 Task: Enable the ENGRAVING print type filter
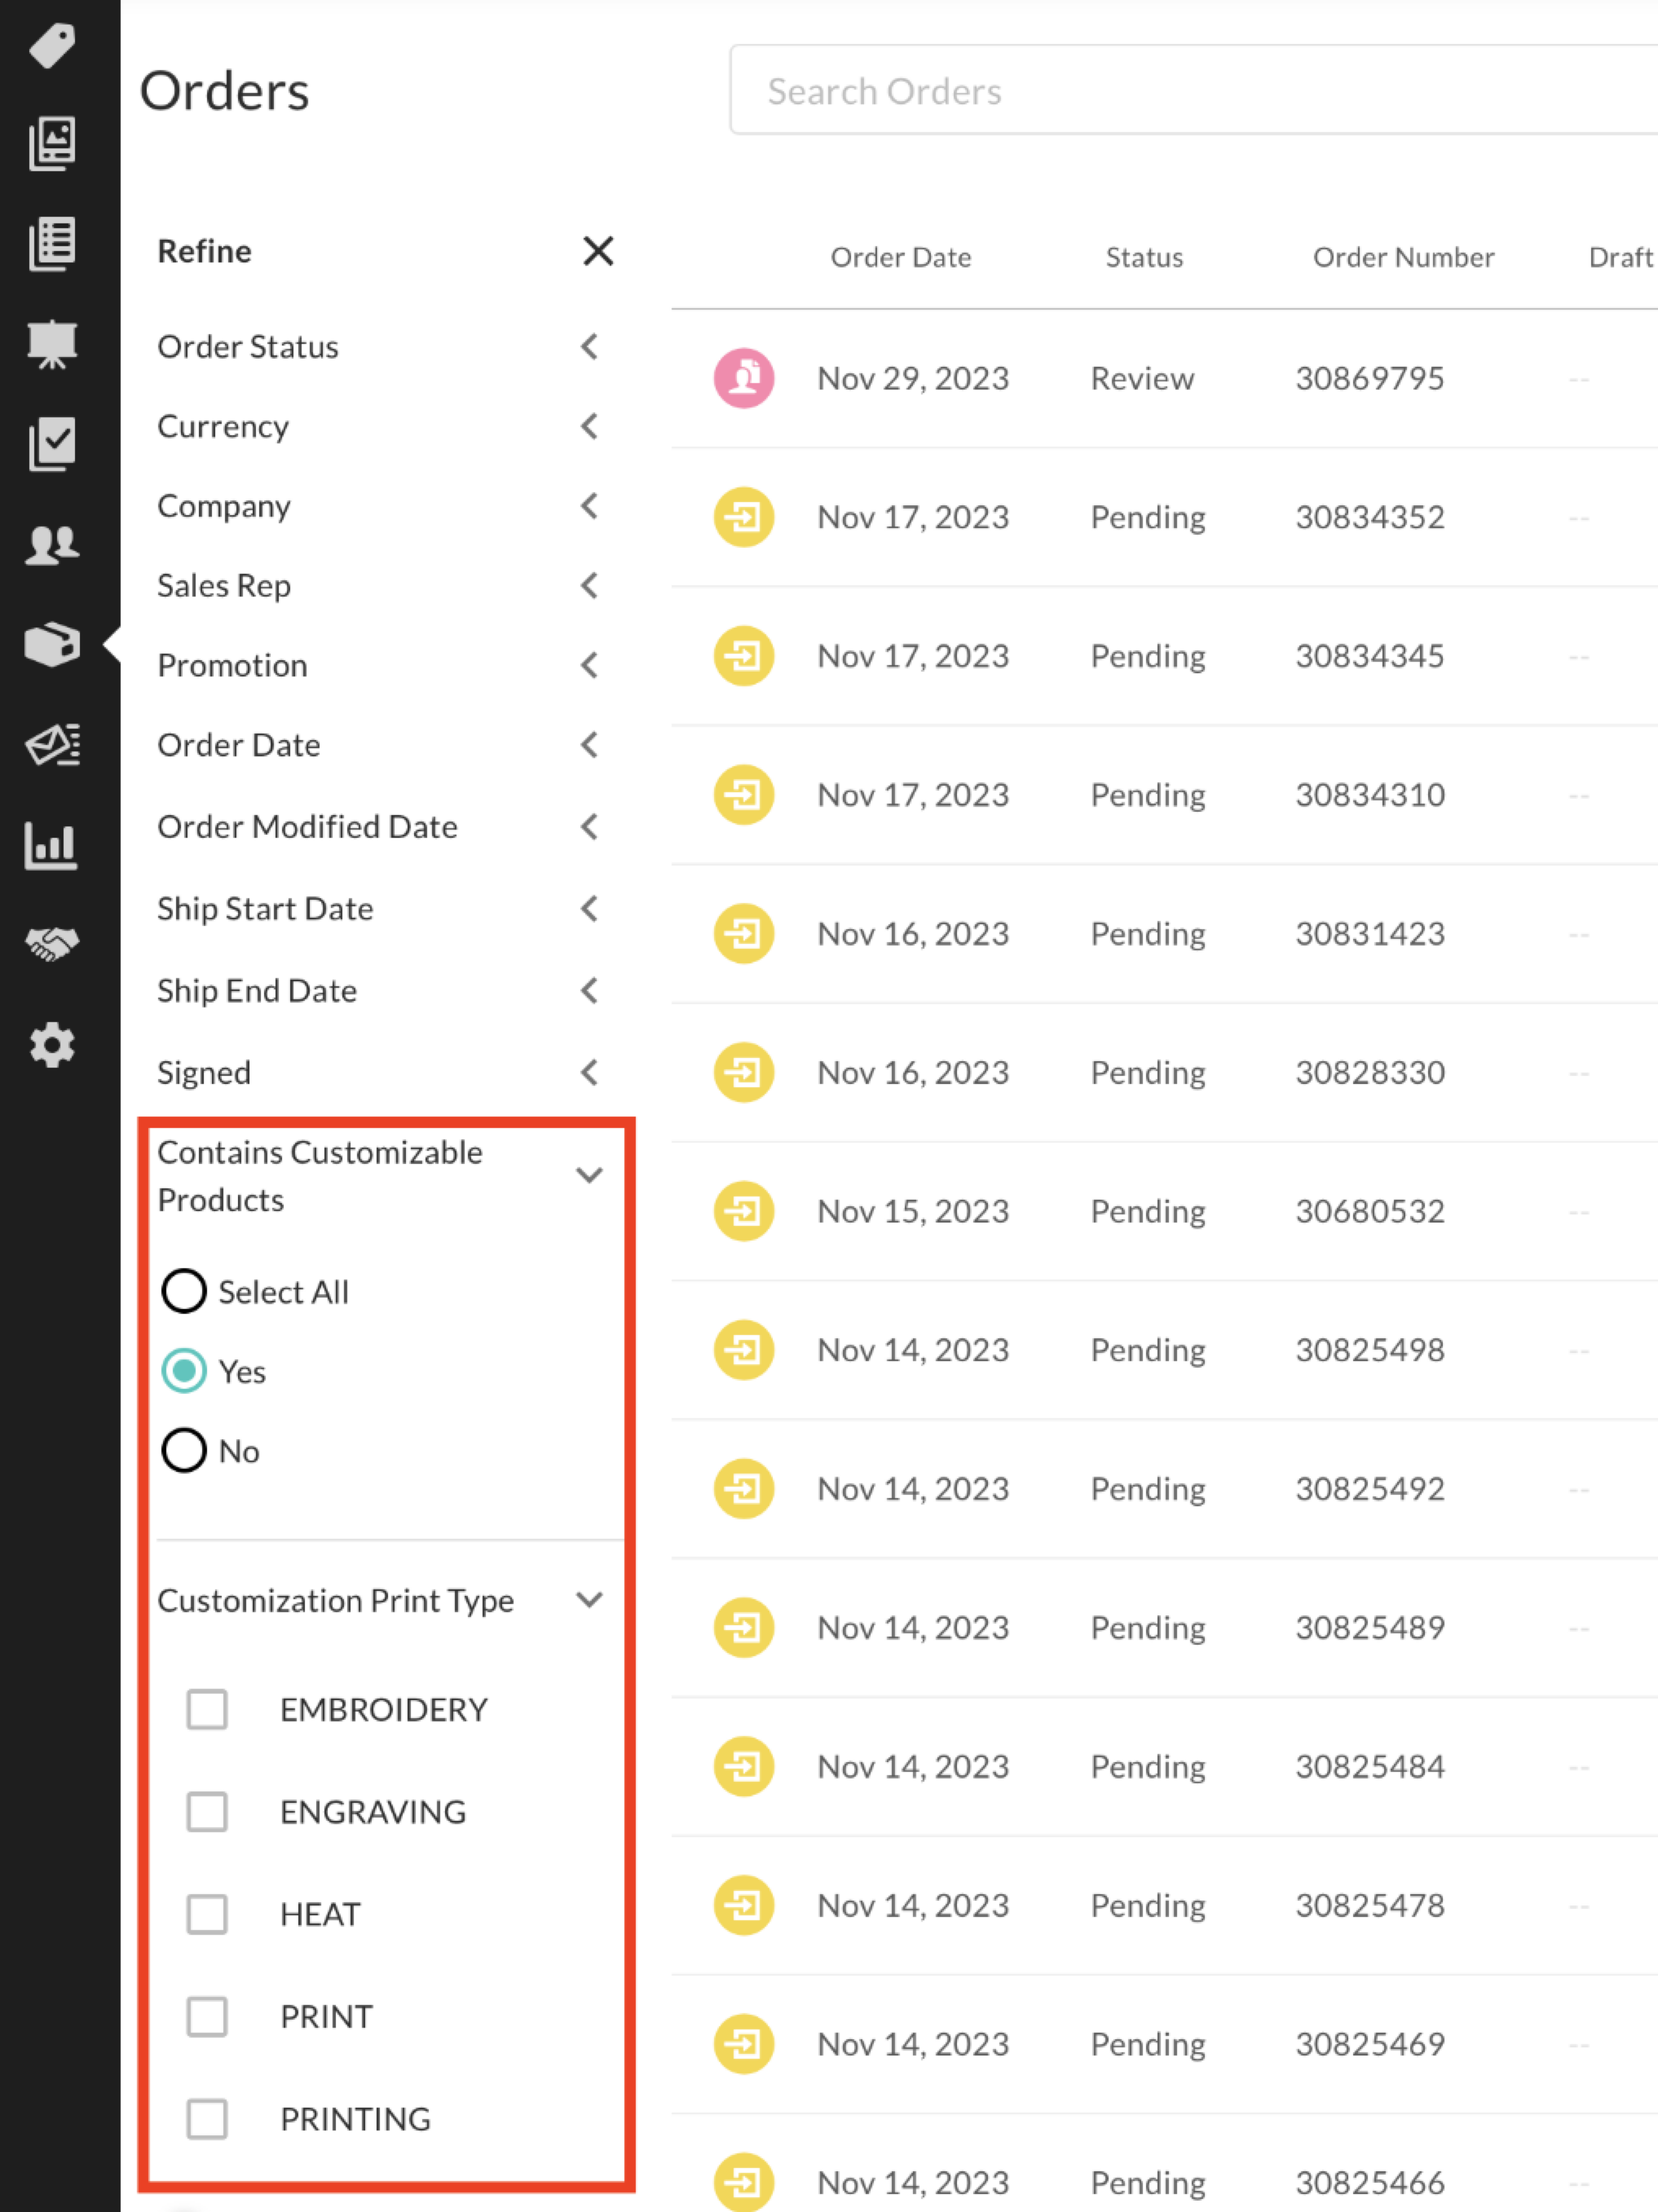(x=207, y=1813)
